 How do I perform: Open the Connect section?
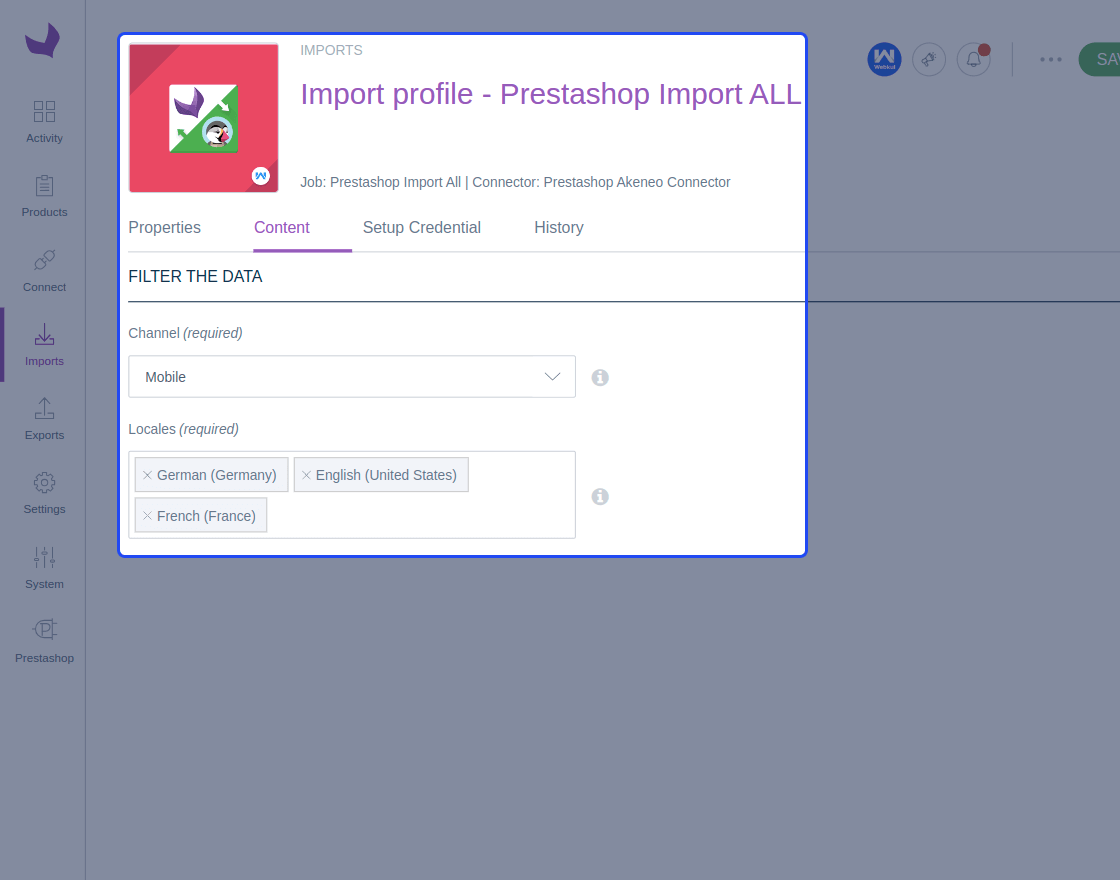point(44,271)
